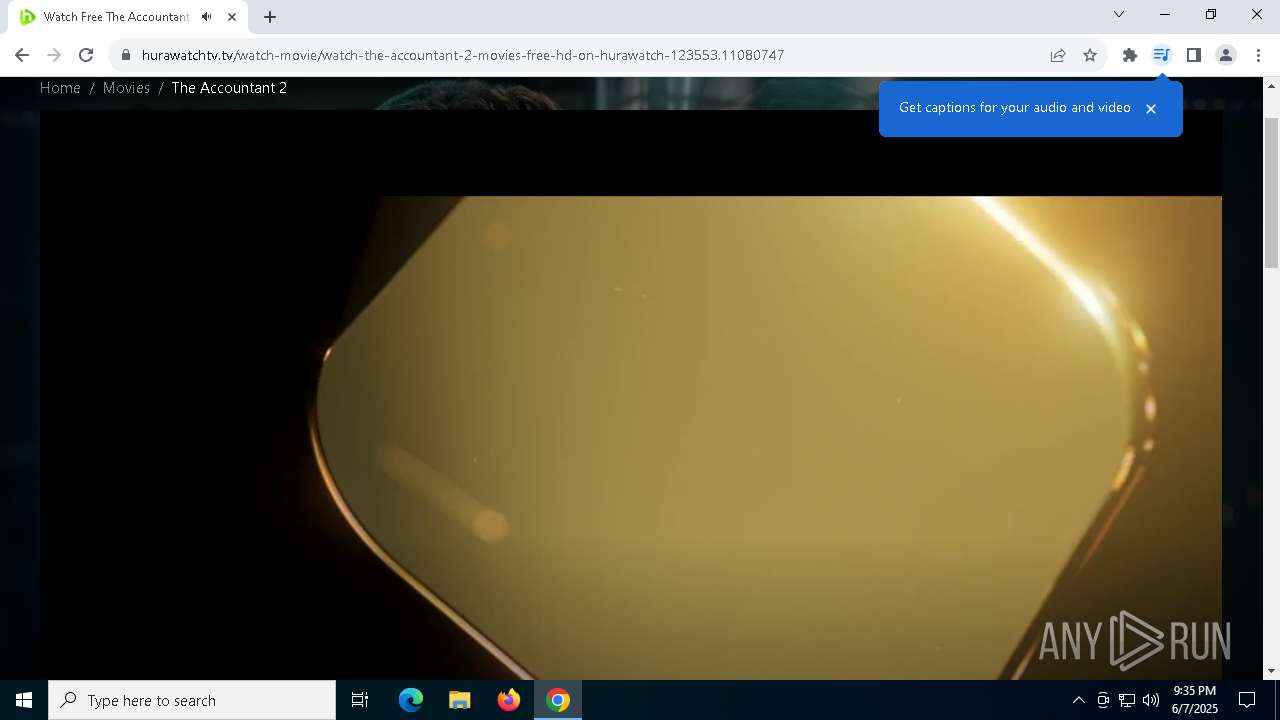This screenshot has width=1280, height=720.
Task: Open the Movies breadcrumb link
Action: point(126,88)
